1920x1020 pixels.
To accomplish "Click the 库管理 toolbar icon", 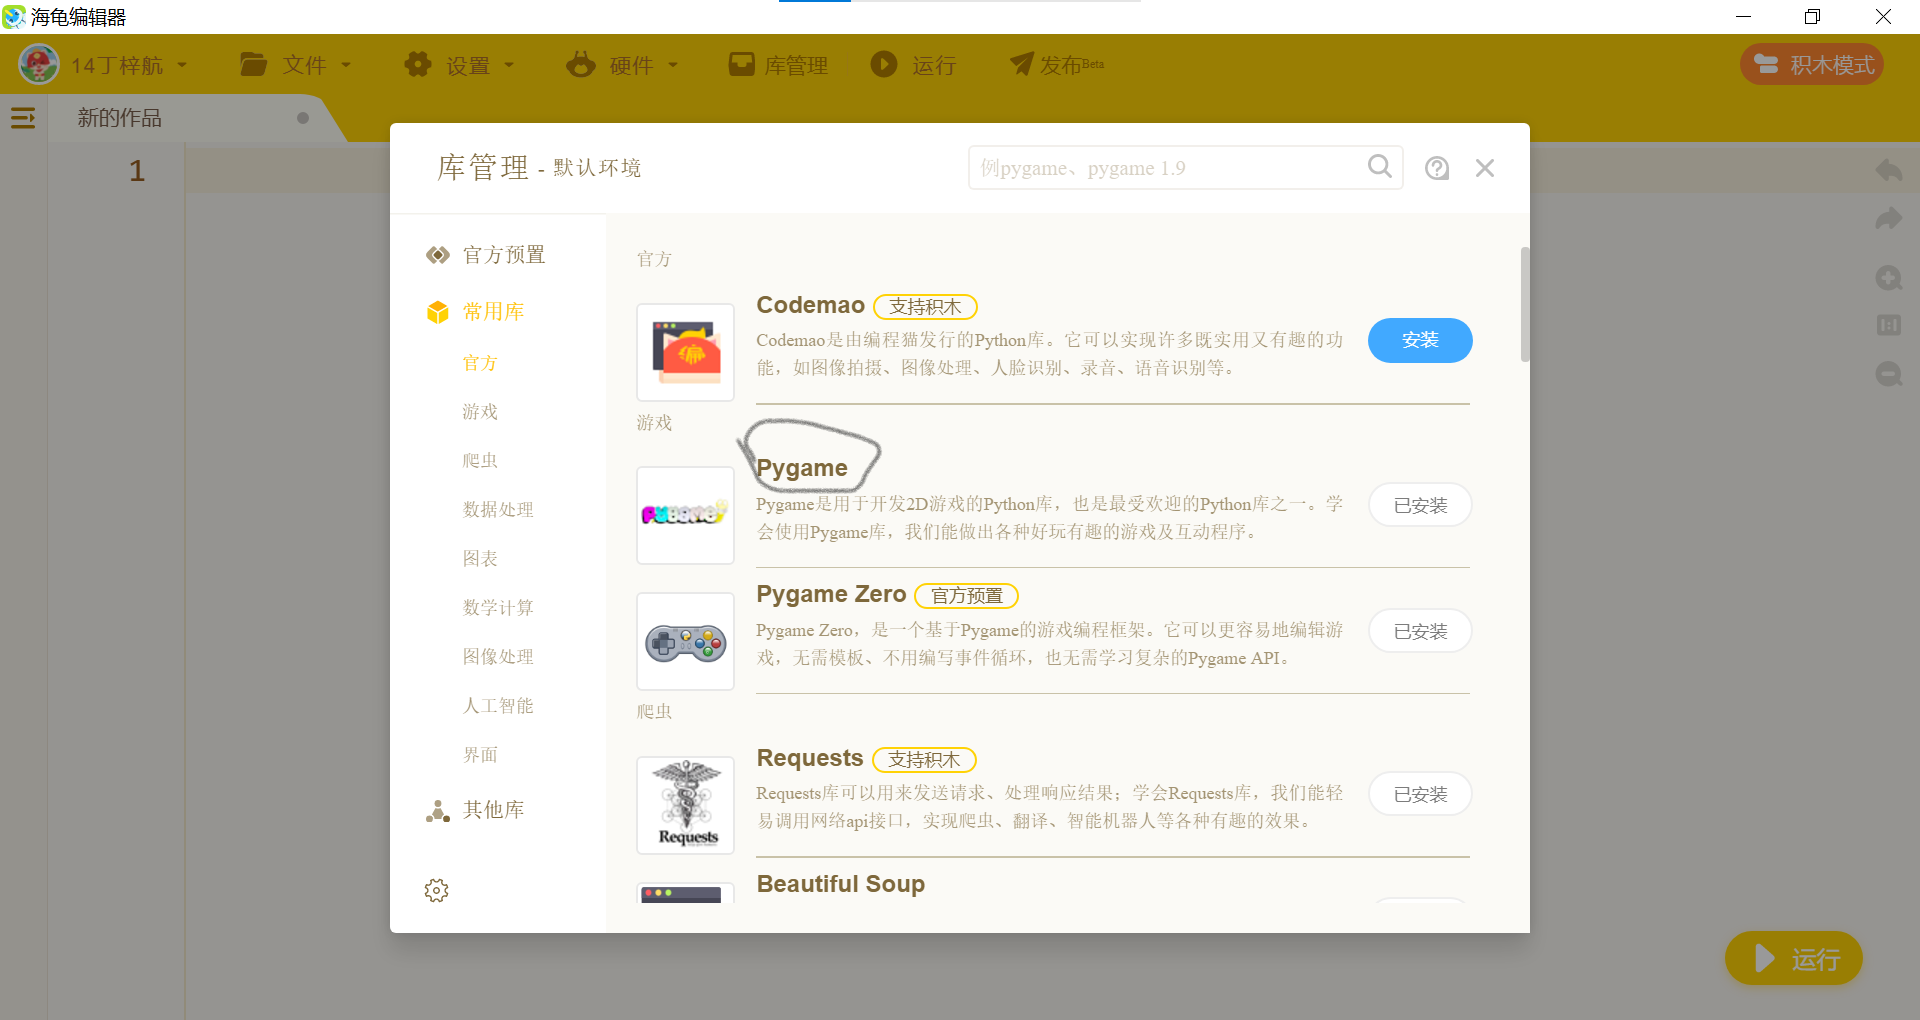I will coord(742,65).
